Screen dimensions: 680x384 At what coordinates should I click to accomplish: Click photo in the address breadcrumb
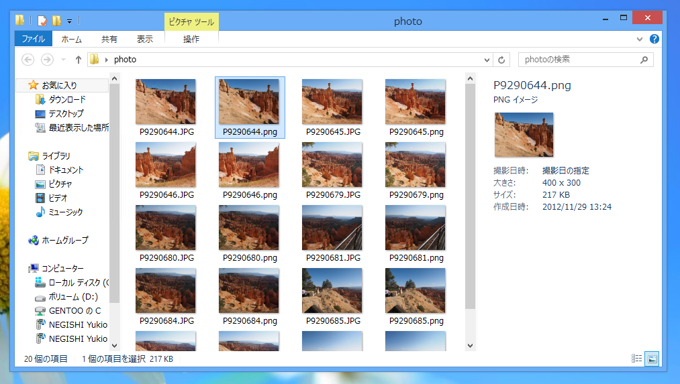coord(125,59)
